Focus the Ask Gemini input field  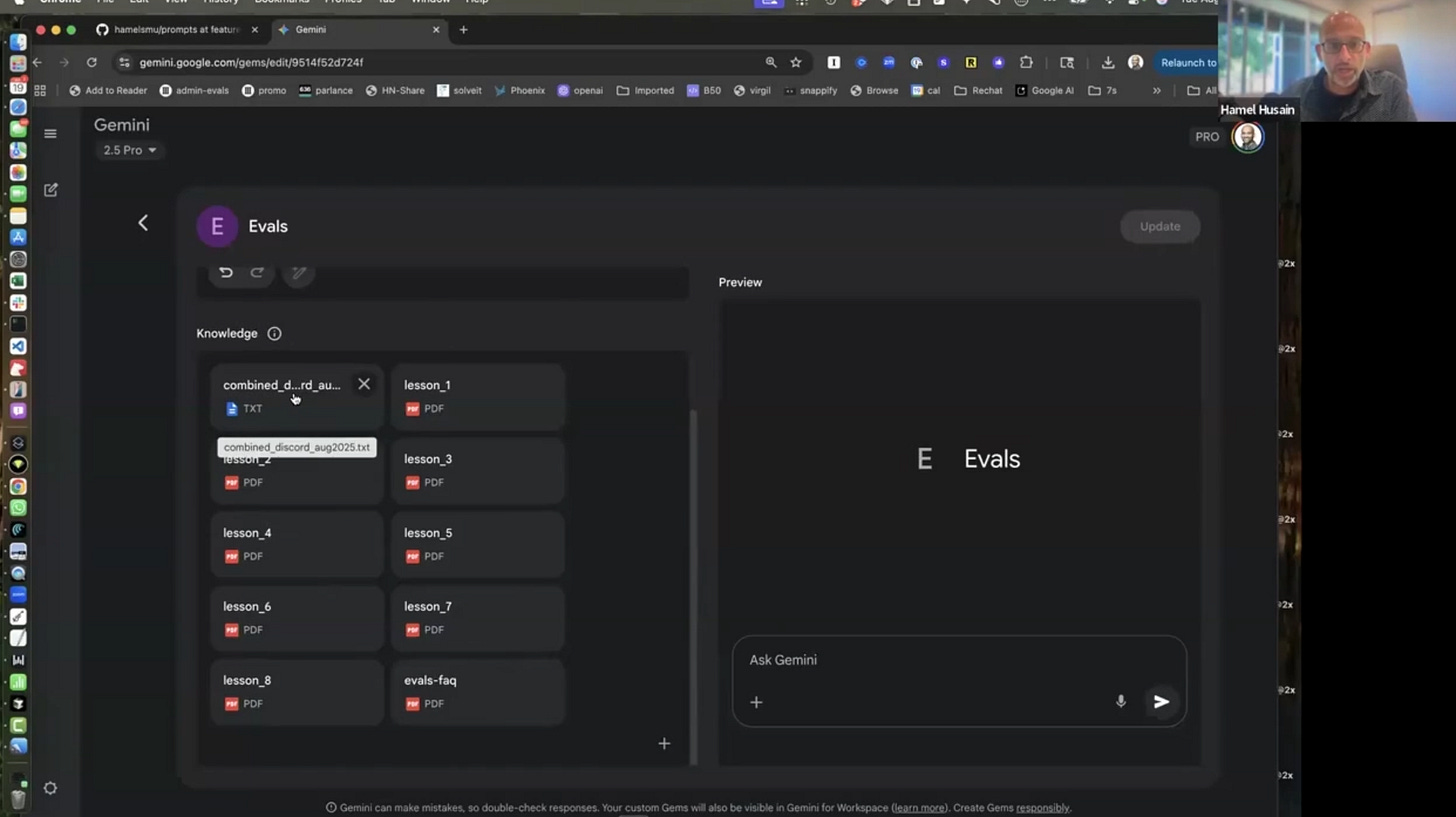960,660
